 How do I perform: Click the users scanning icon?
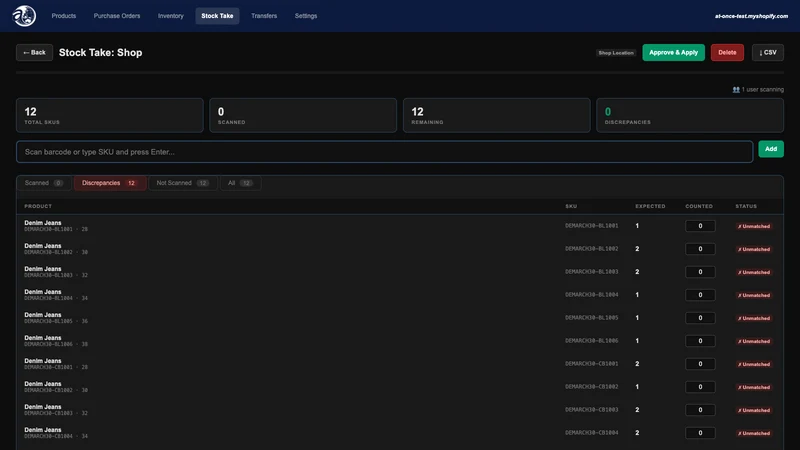(736, 90)
